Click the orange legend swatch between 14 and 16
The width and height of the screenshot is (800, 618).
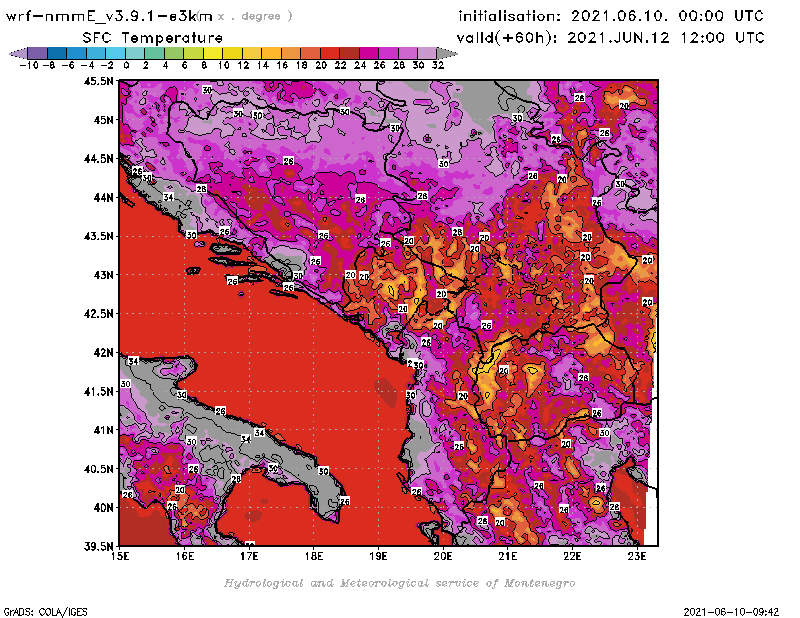tap(271, 53)
